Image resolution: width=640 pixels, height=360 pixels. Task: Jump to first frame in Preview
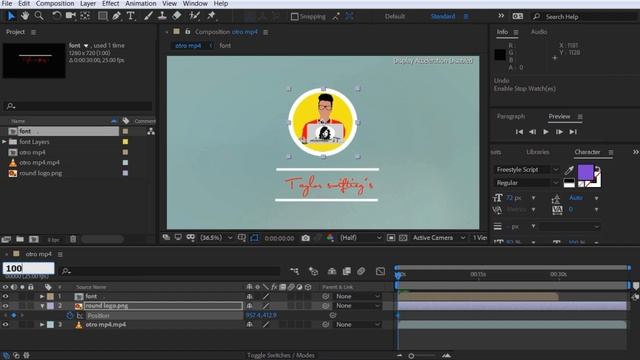(x=519, y=132)
